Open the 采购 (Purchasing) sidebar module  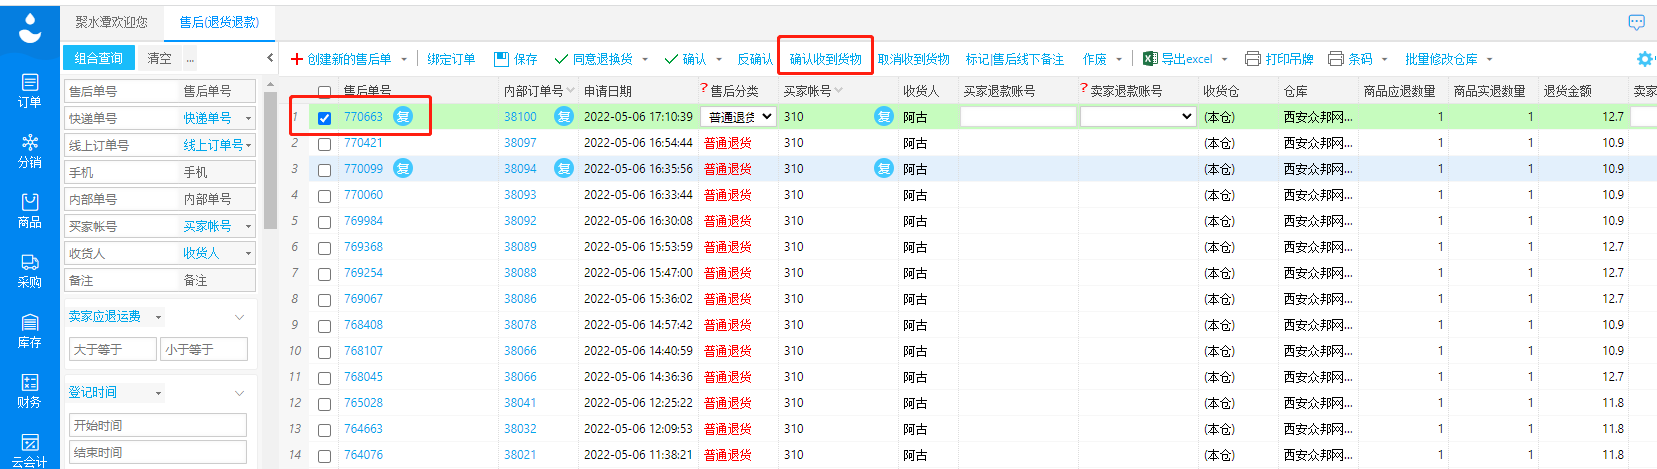tap(29, 270)
